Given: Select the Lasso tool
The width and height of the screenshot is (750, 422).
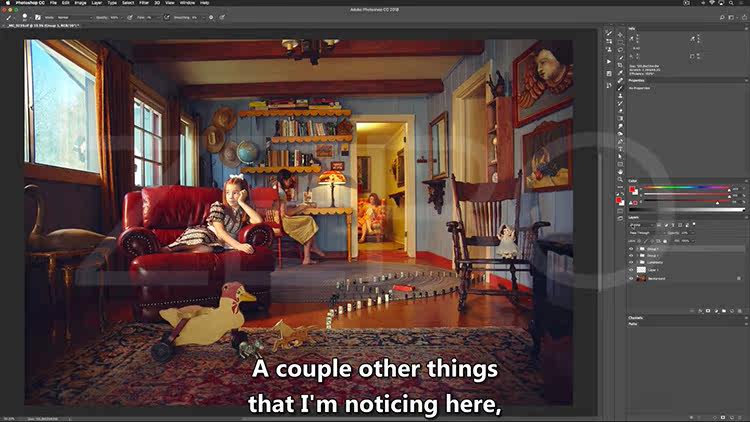Looking at the screenshot, I should click(x=620, y=50).
